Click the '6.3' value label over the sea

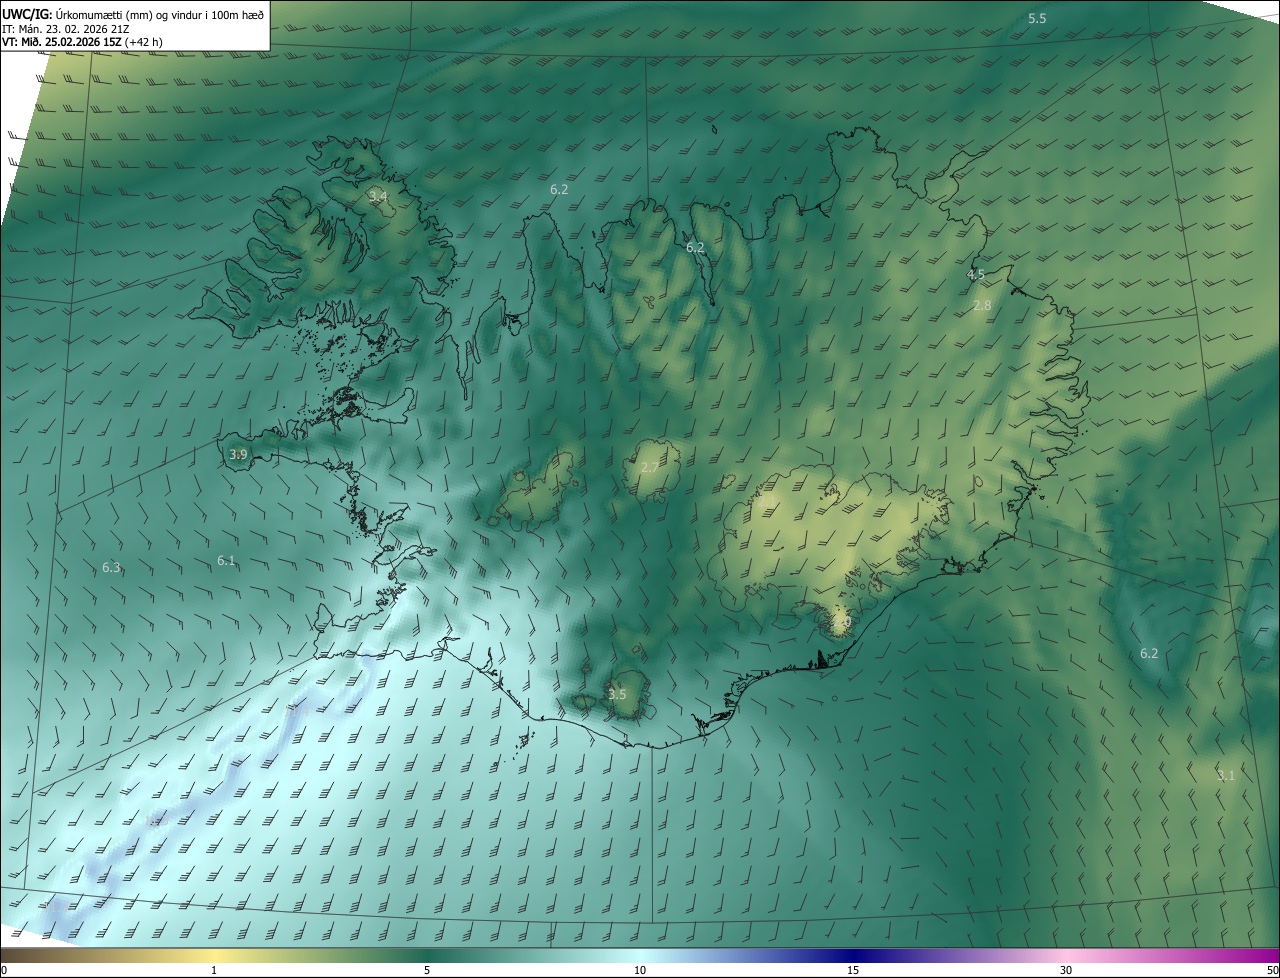coord(111,567)
